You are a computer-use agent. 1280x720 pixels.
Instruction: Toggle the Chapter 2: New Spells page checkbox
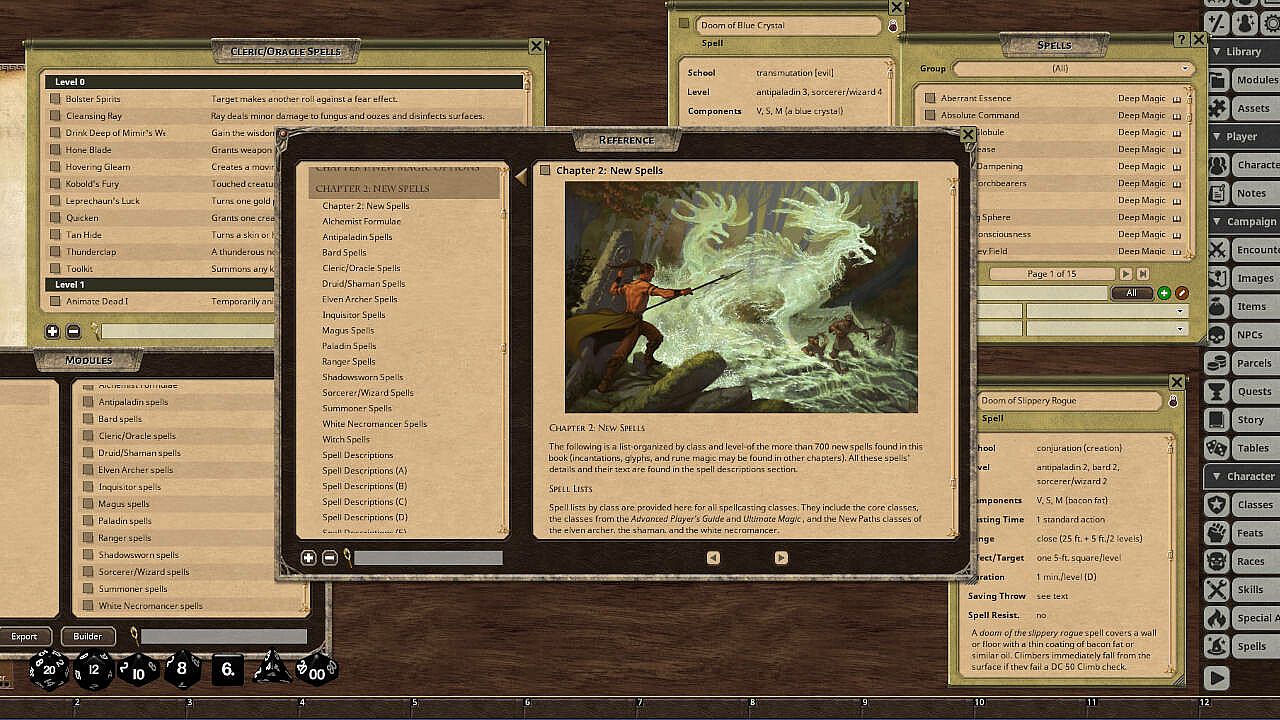(545, 170)
